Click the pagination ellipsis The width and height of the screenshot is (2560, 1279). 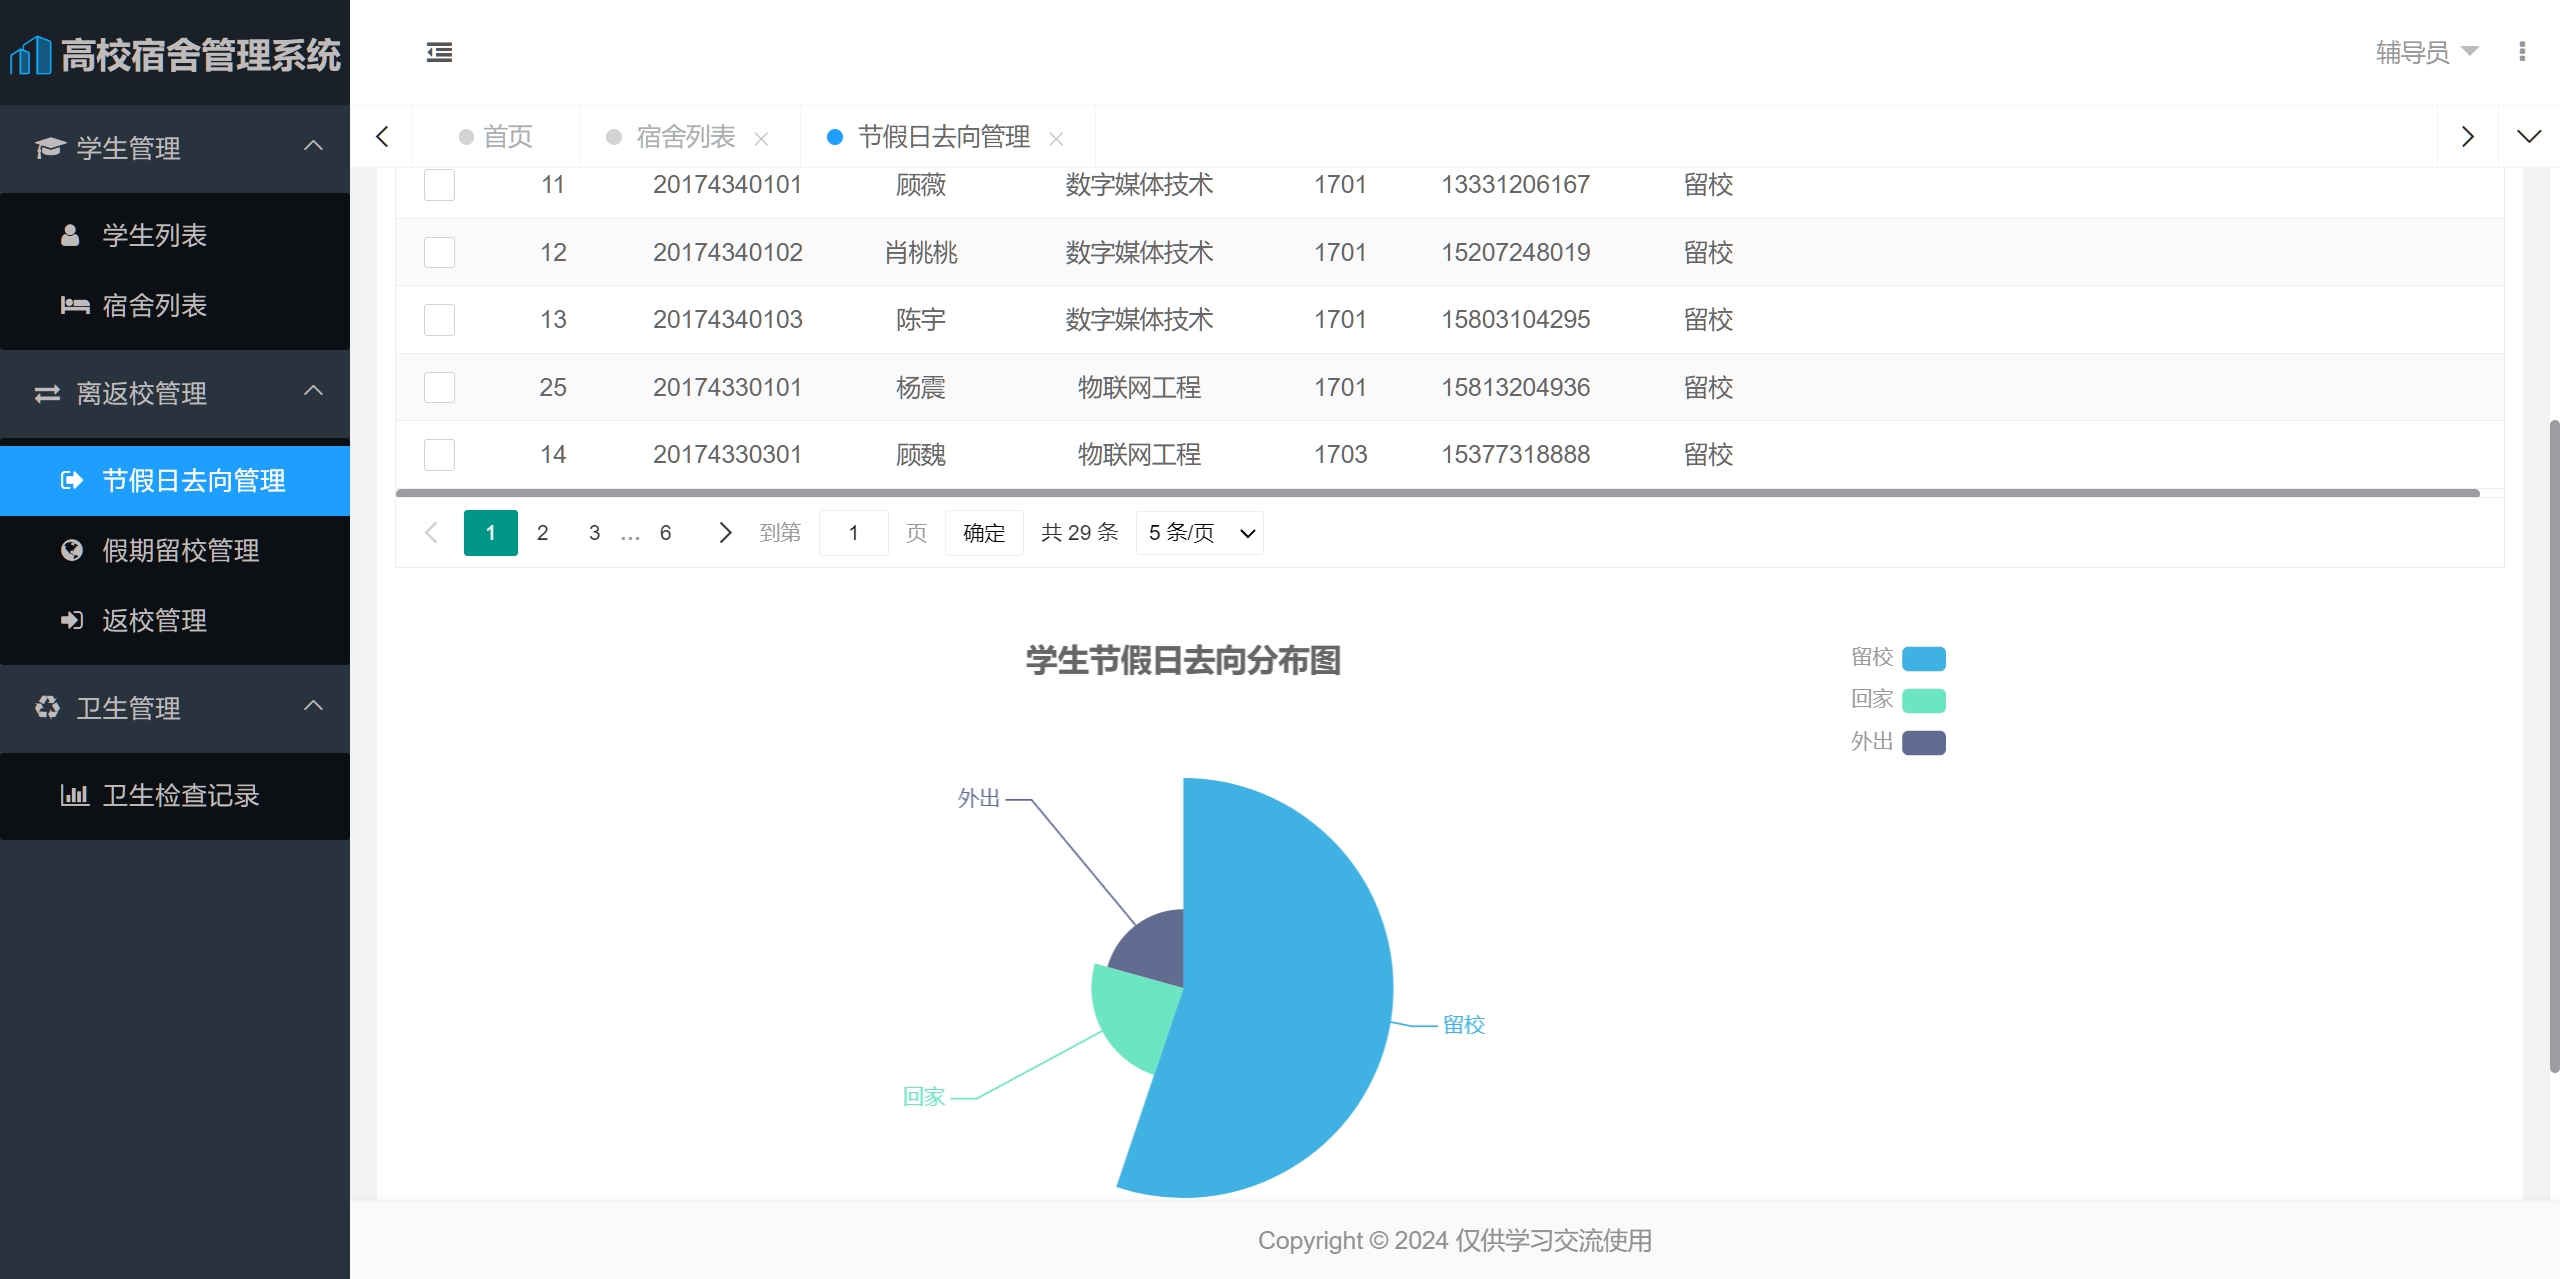pyautogui.click(x=630, y=535)
